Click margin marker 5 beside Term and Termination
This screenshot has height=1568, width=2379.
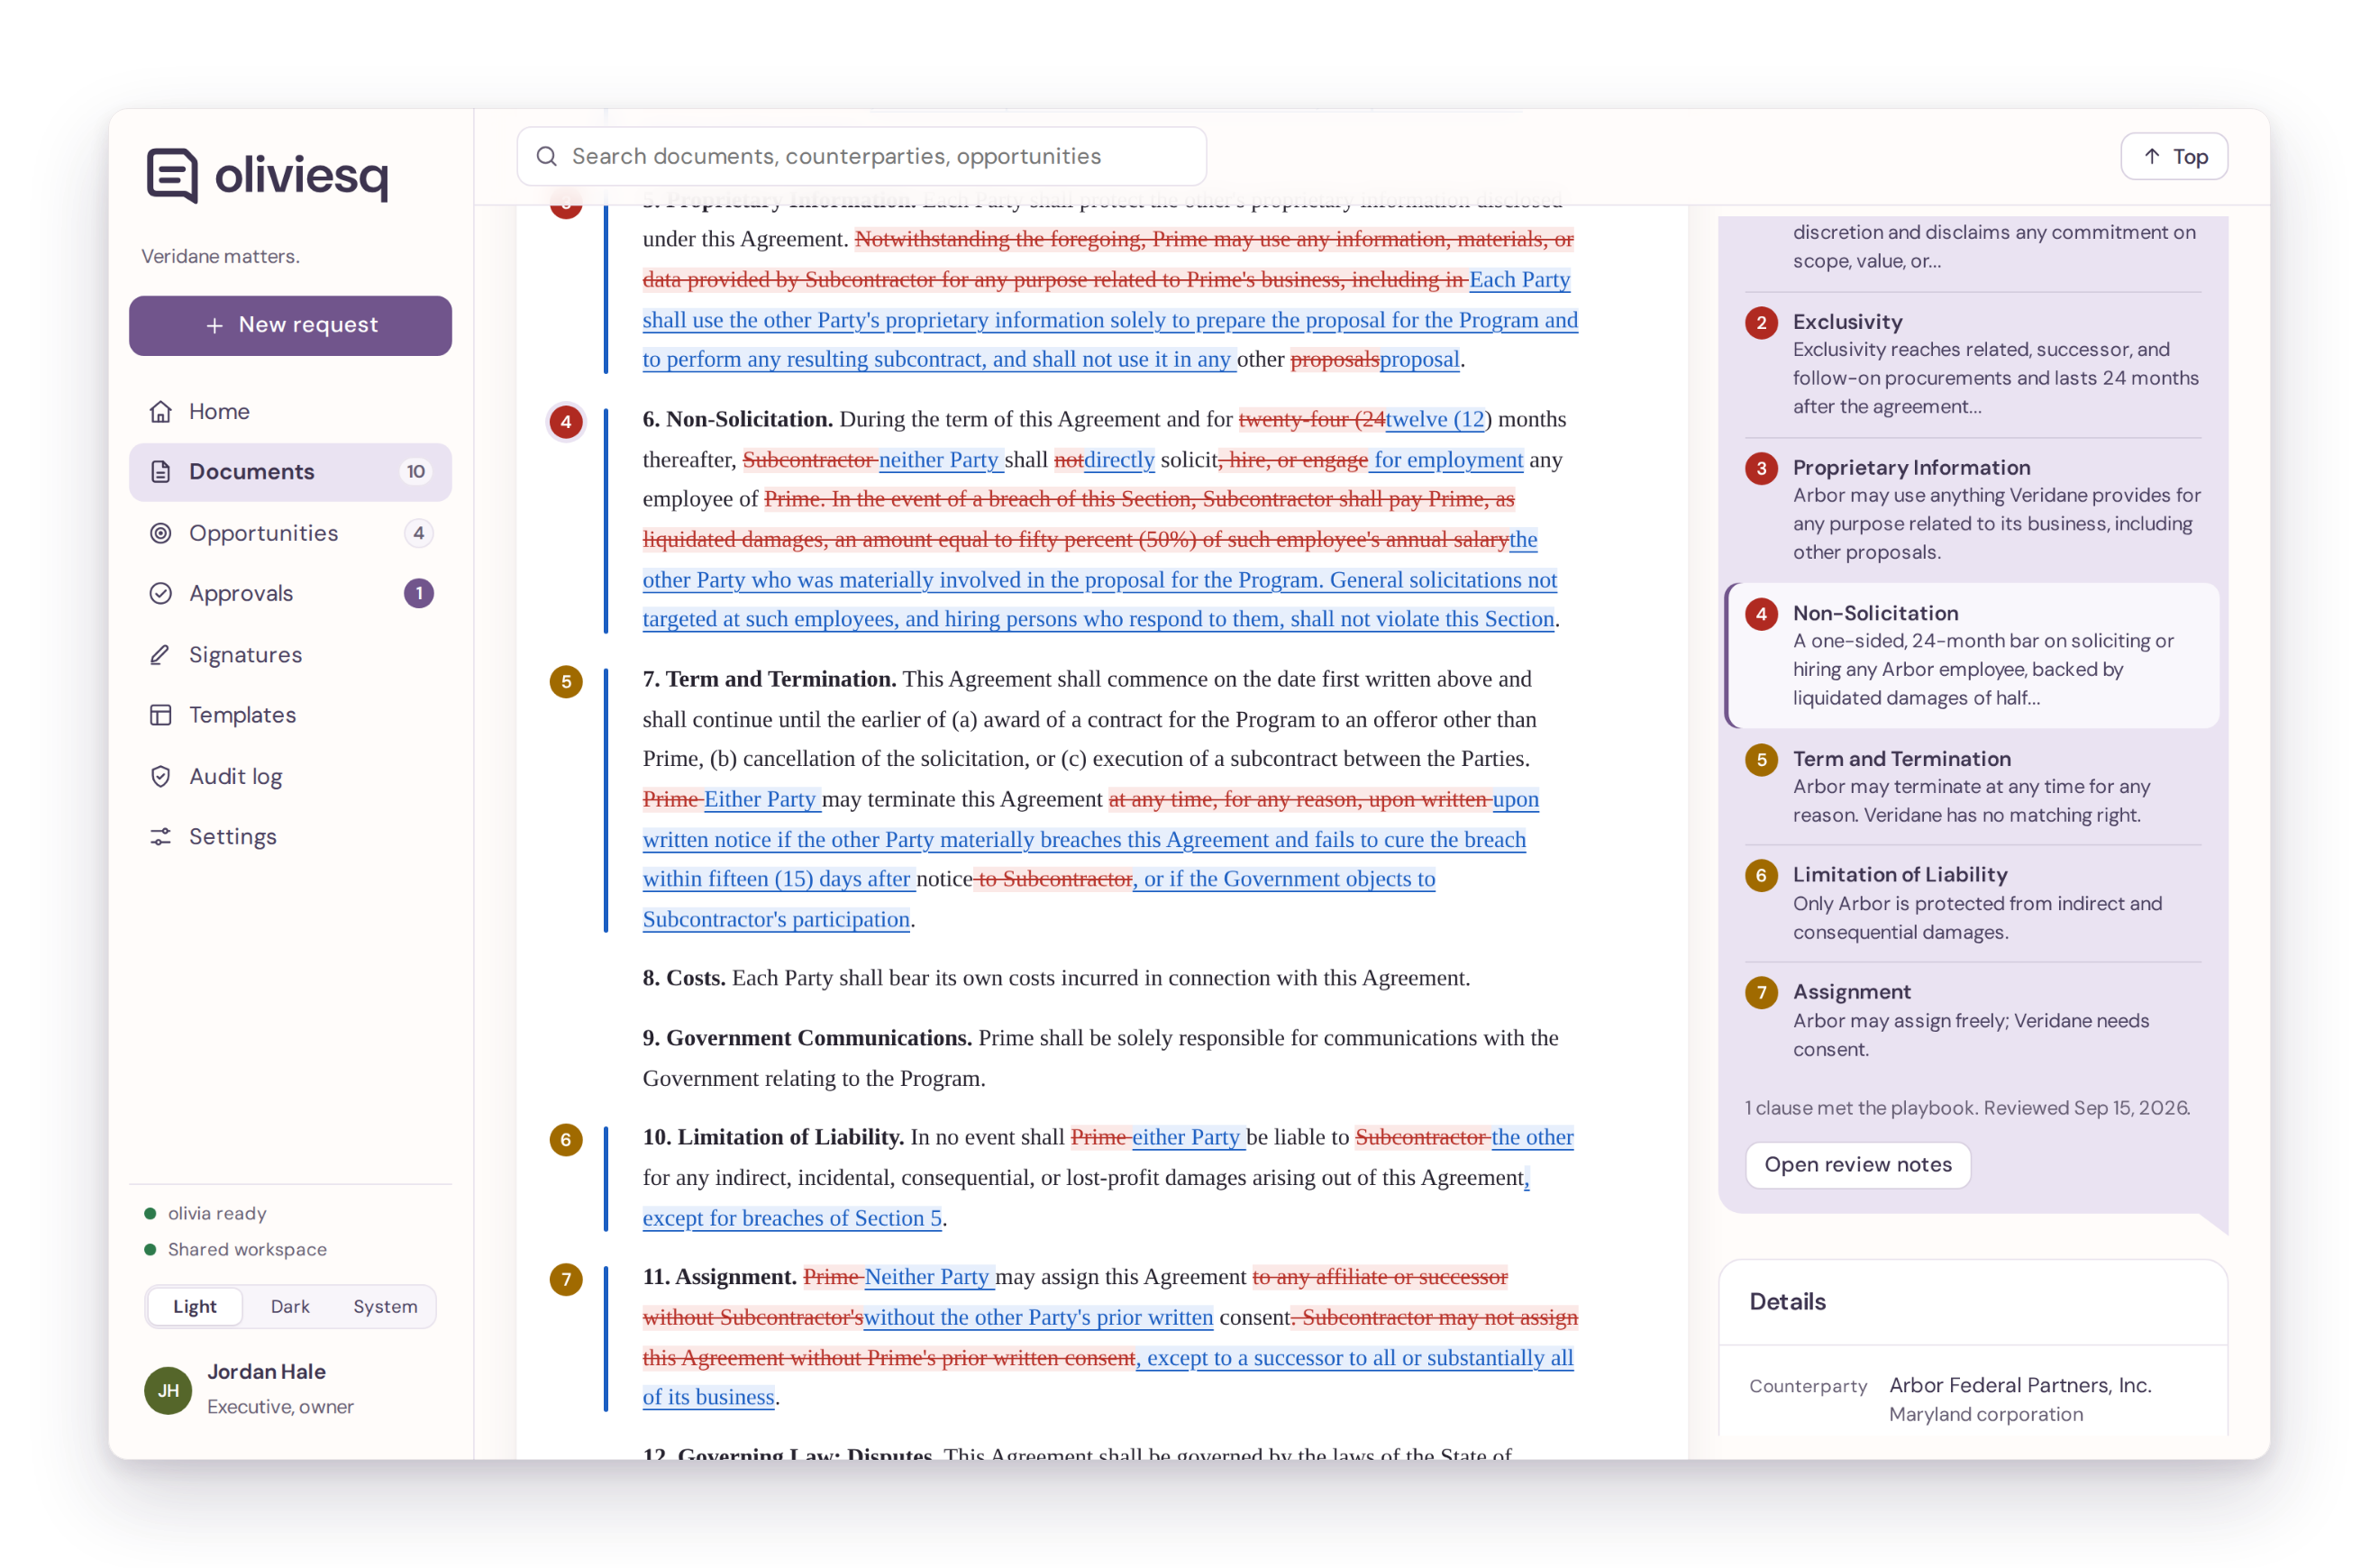pos(566,682)
